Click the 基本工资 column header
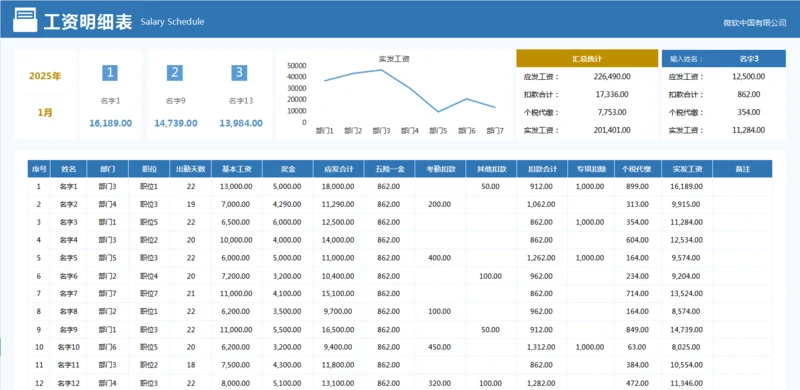 [237, 169]
